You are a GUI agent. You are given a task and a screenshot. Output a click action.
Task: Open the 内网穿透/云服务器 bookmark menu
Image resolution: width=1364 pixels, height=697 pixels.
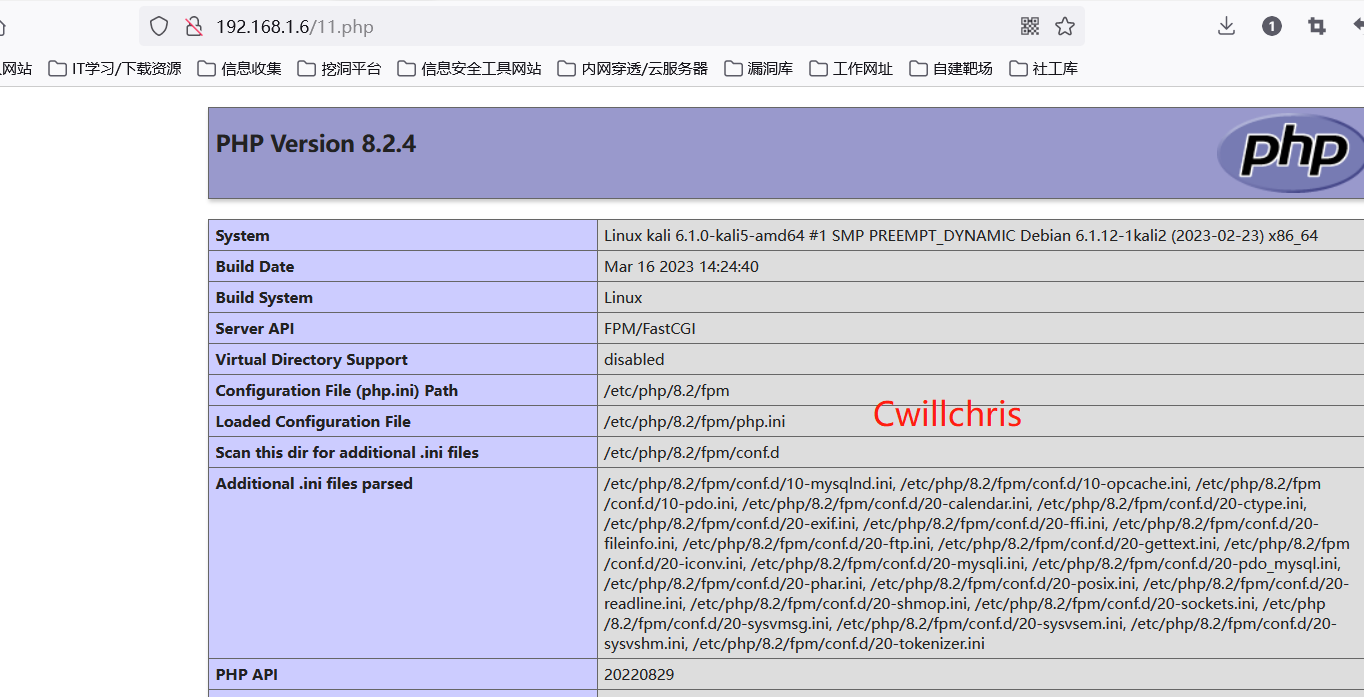[x=631, y=68]
